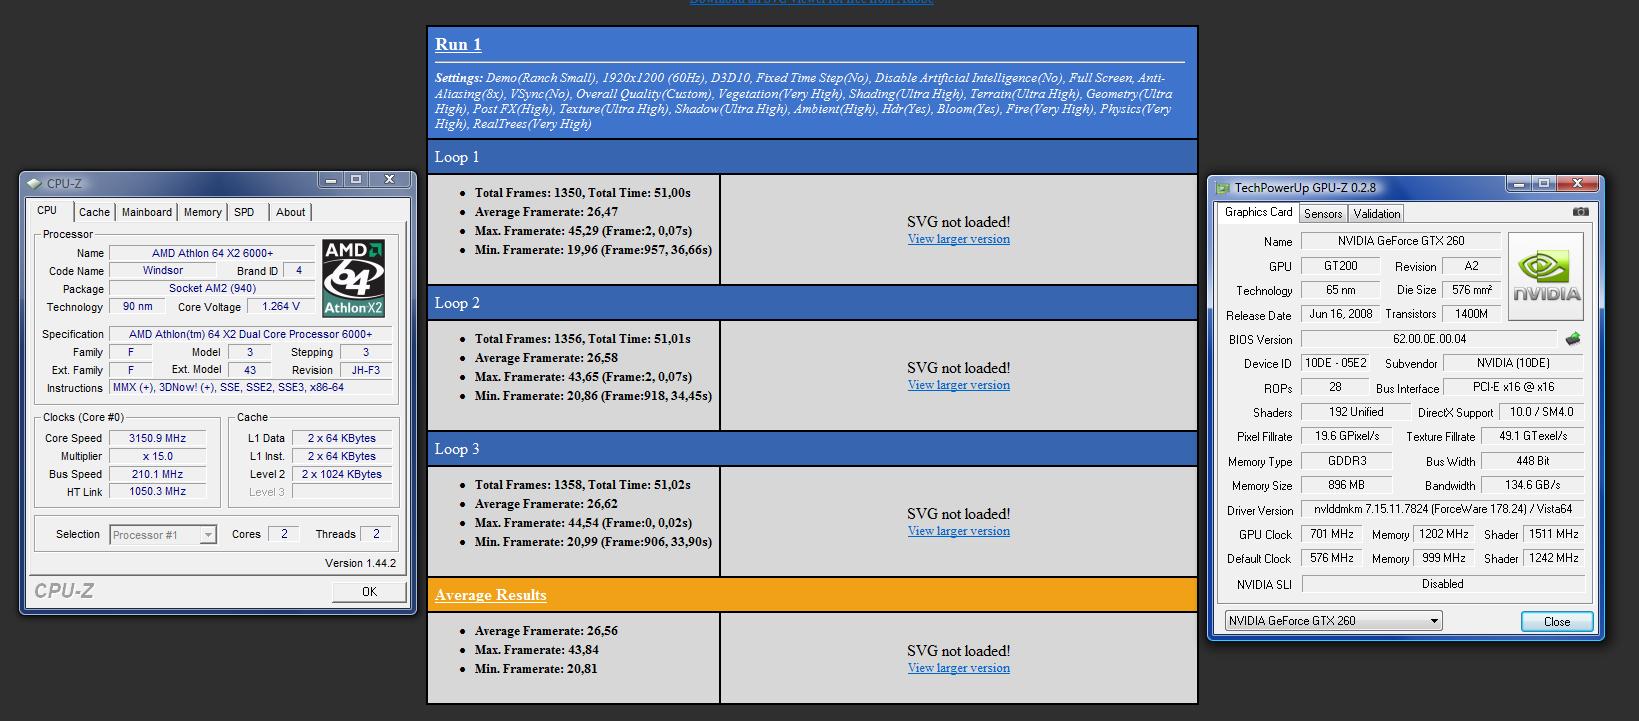Image resolution: width=1639 pixels, height=721 pixels.
Task: Click the OK button in CPU-Z
Action: (369, 592)
